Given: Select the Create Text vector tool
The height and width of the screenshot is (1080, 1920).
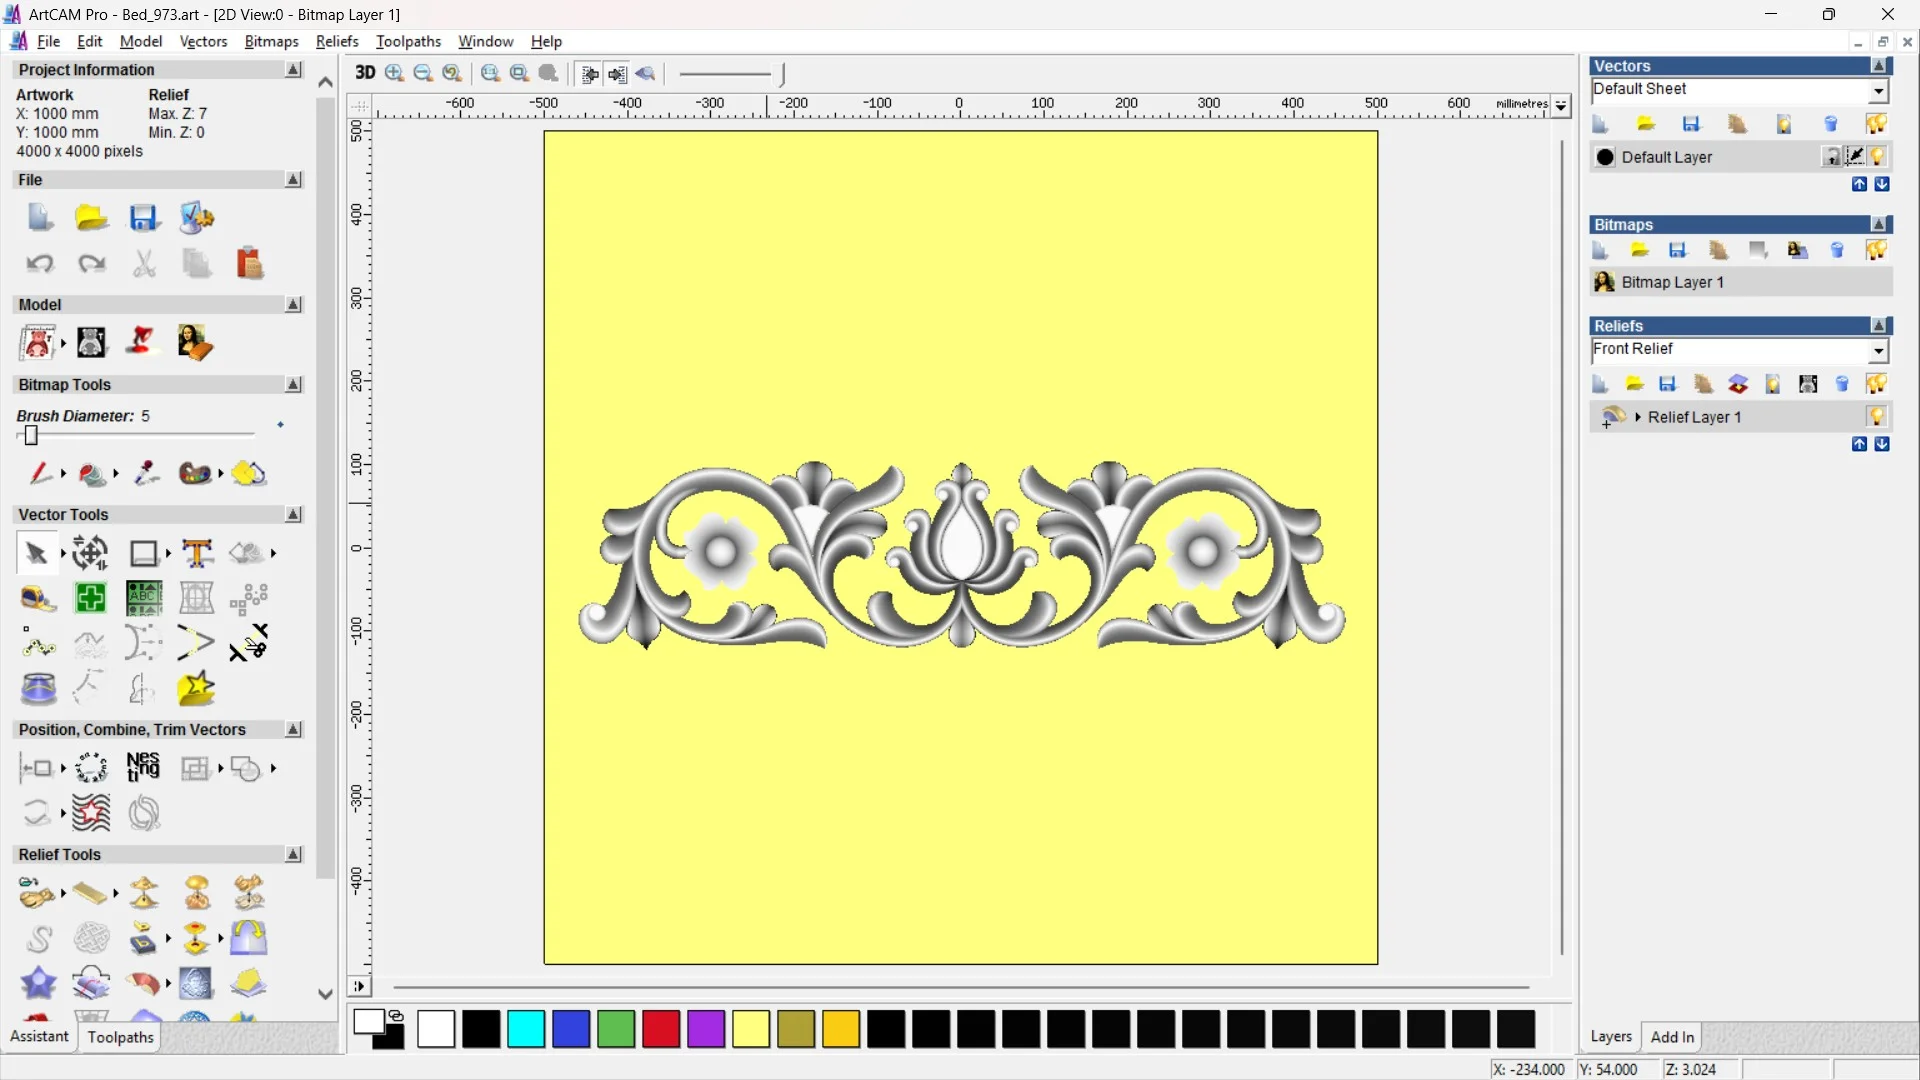Looking at the screenshot, I should pyautogui.click(x=197, y=553).
